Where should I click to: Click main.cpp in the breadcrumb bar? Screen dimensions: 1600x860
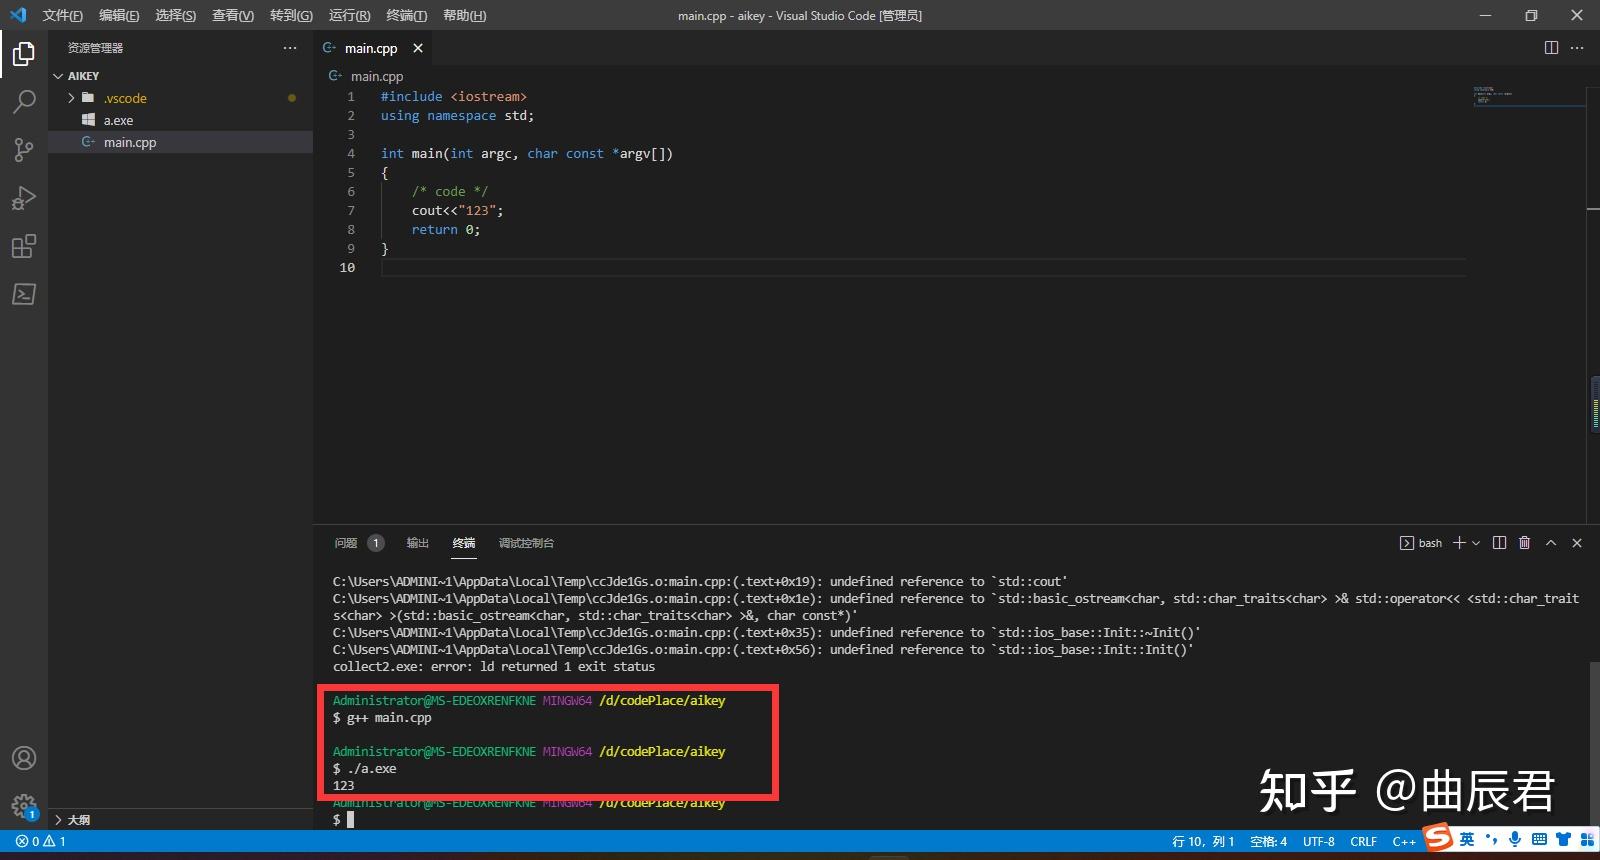click(377, 76)
